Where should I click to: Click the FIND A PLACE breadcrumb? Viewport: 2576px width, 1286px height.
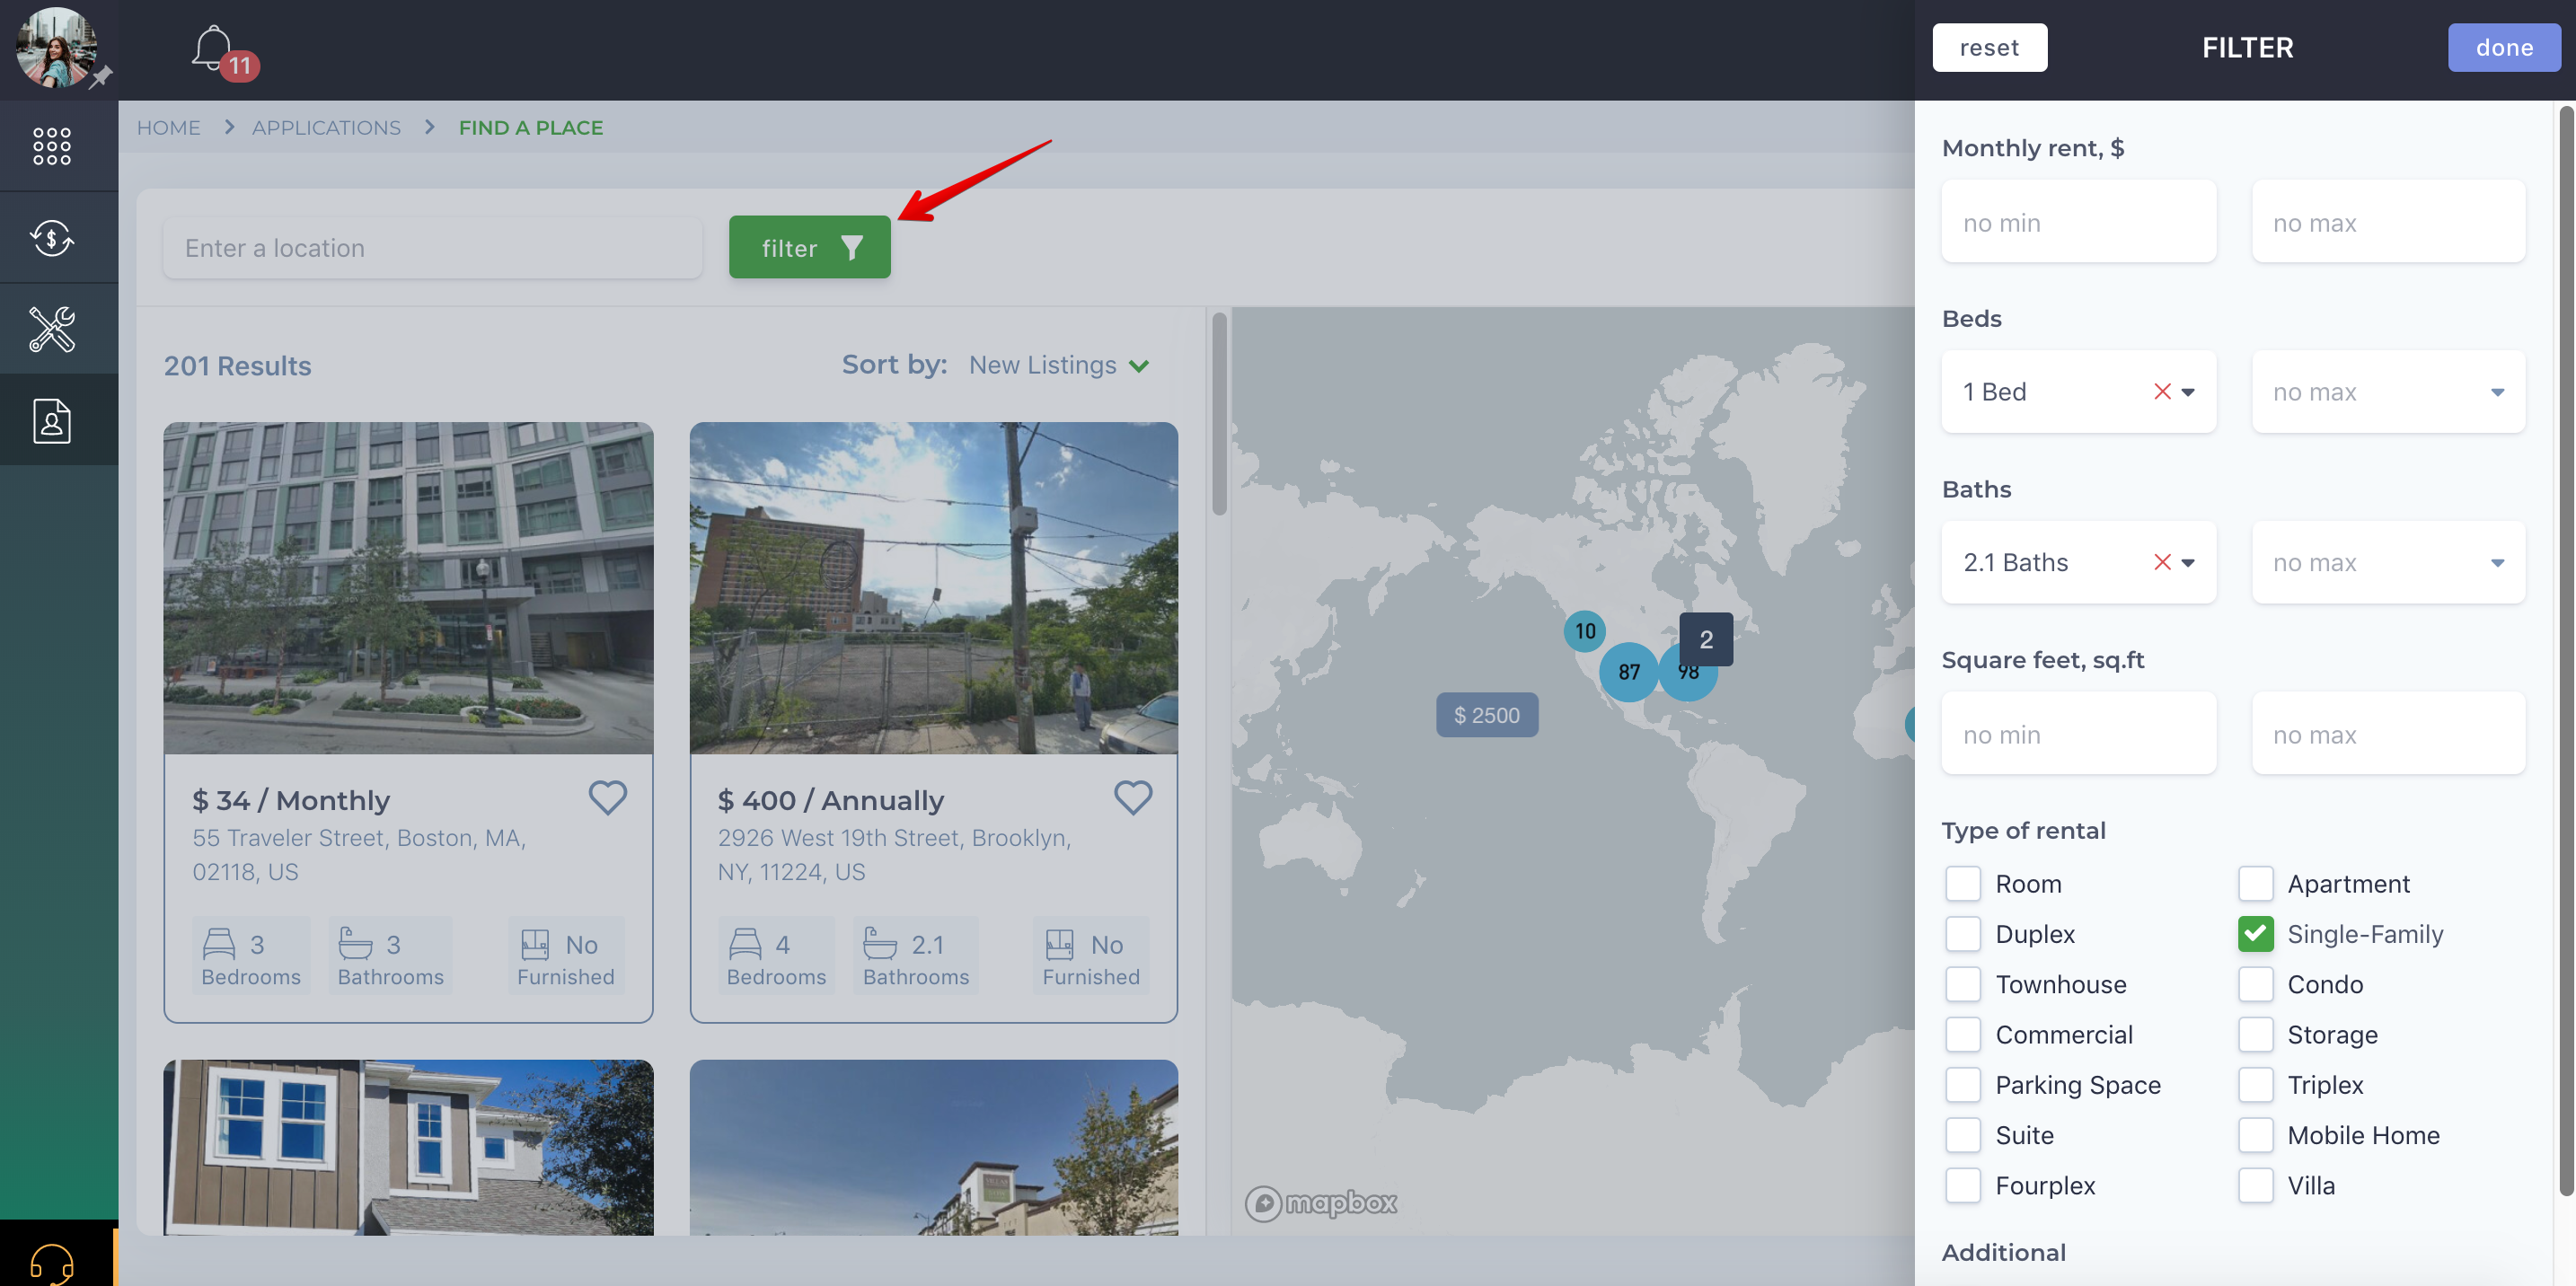(531, 127)
